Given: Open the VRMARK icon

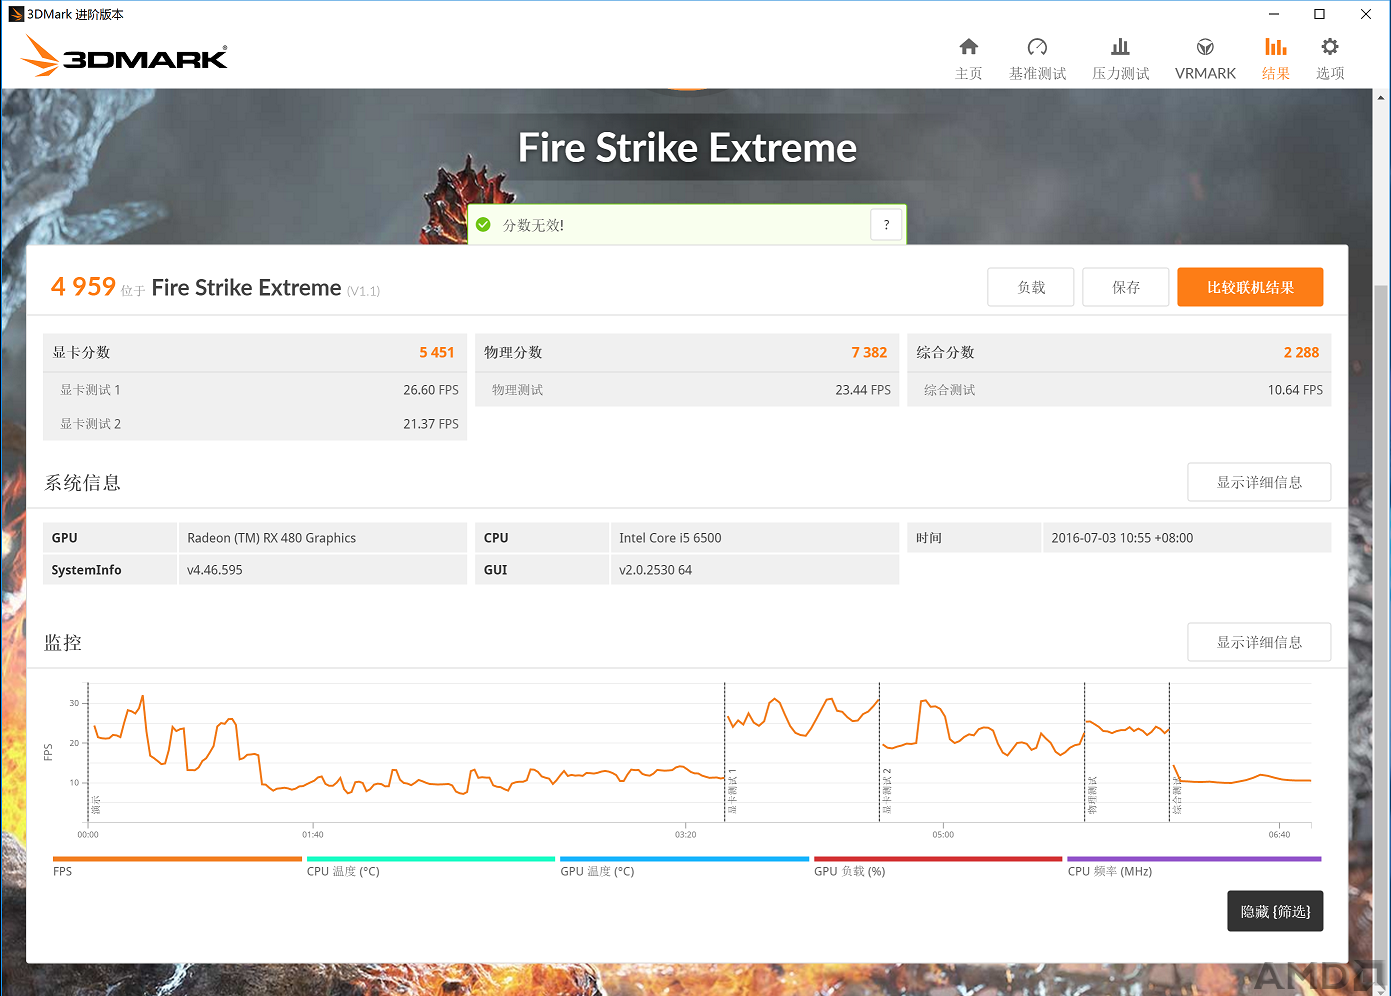Looking at the screenshot, I should 1205,47.
